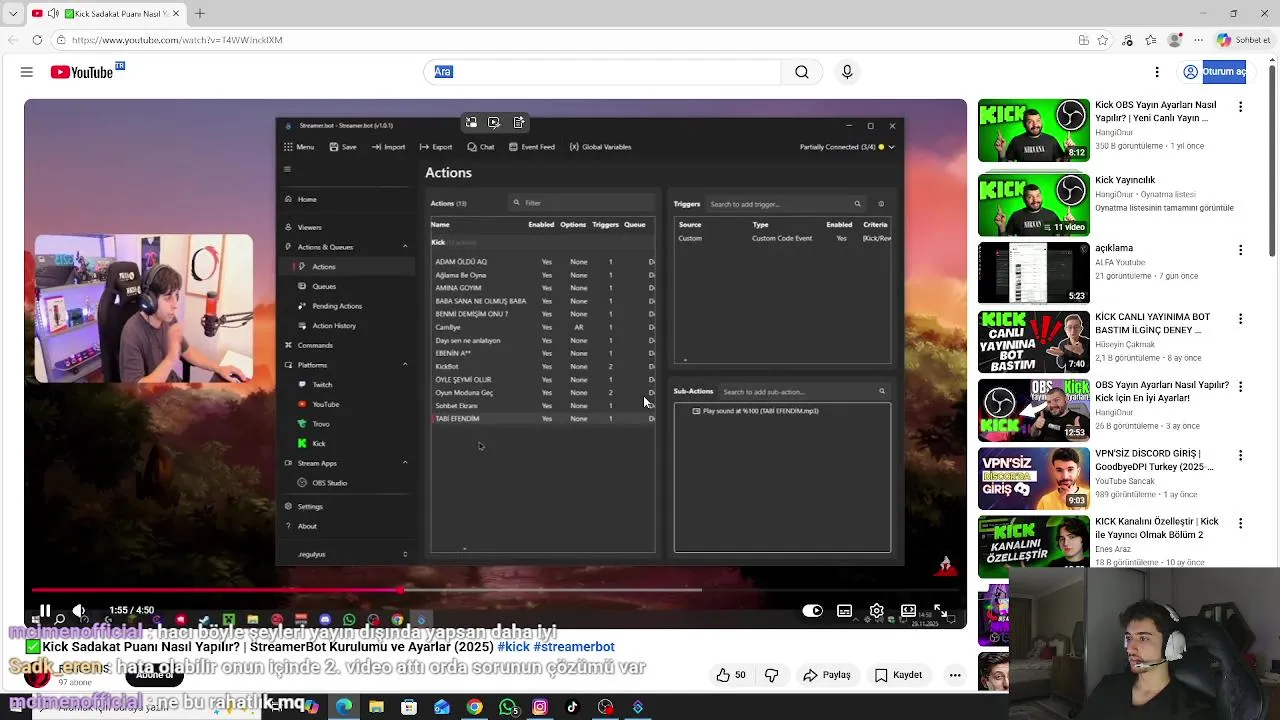Open the player settings gear

click(876, 610)
